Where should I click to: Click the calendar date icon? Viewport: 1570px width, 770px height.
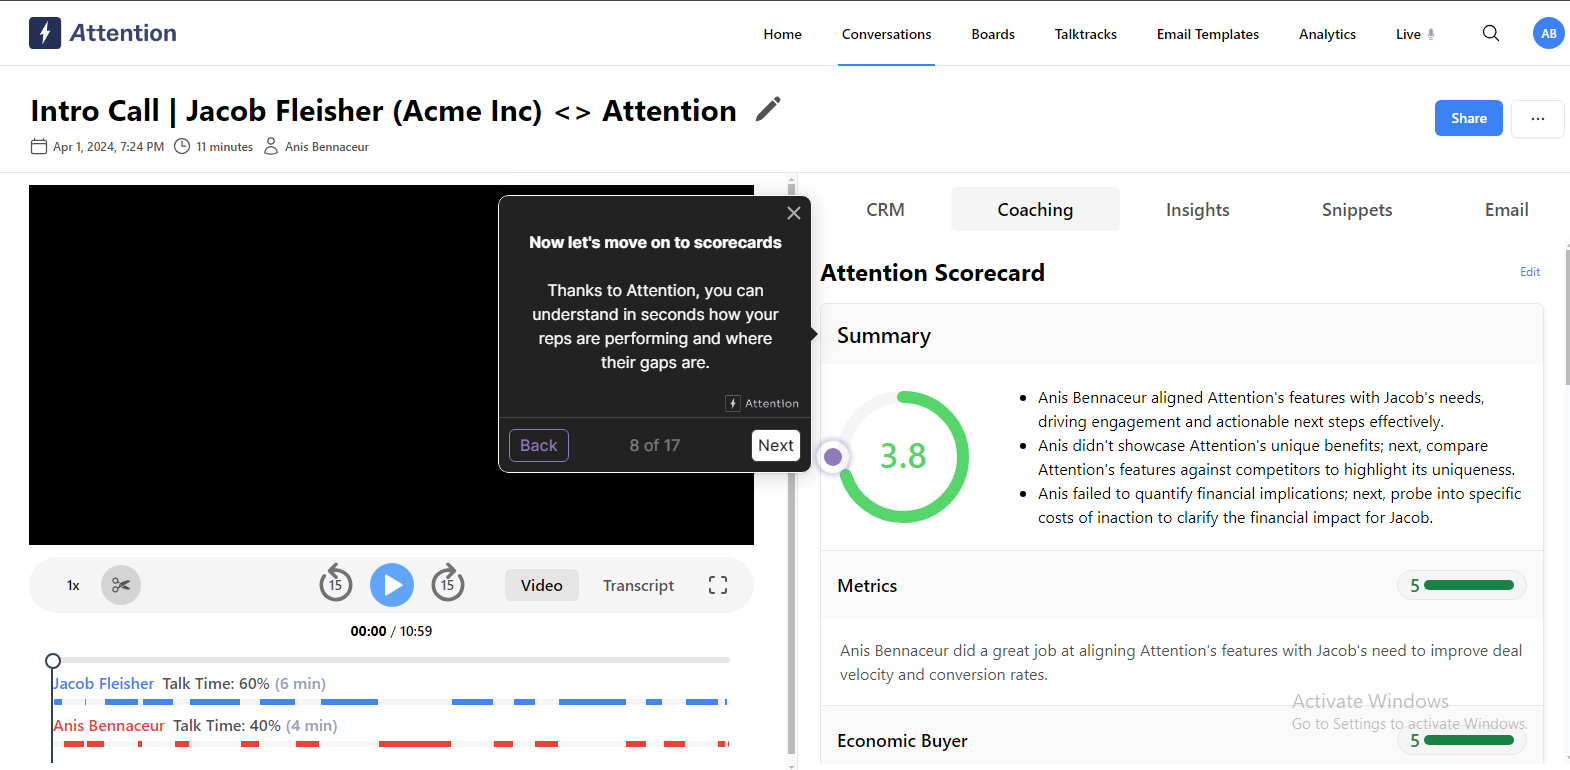[x=39, y=146]
